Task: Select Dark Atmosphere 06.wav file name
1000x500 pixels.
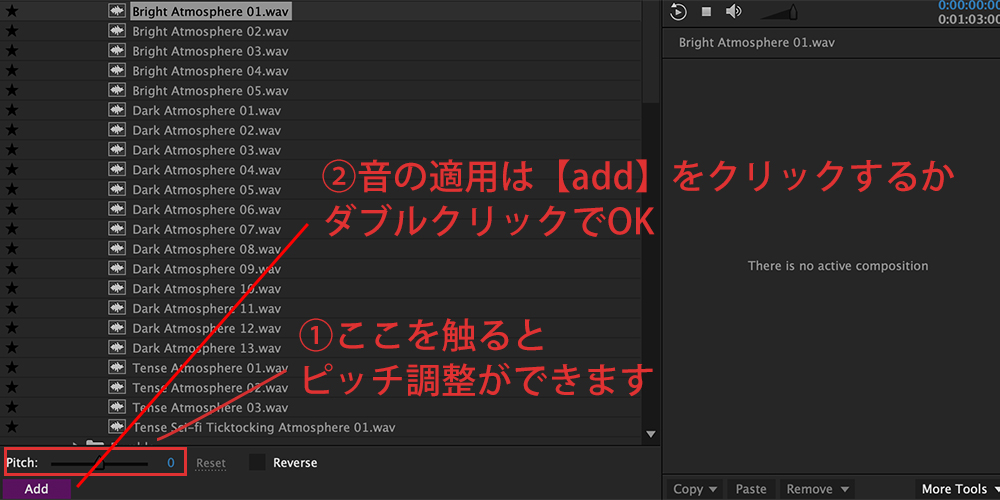Action: coord(207,209)
